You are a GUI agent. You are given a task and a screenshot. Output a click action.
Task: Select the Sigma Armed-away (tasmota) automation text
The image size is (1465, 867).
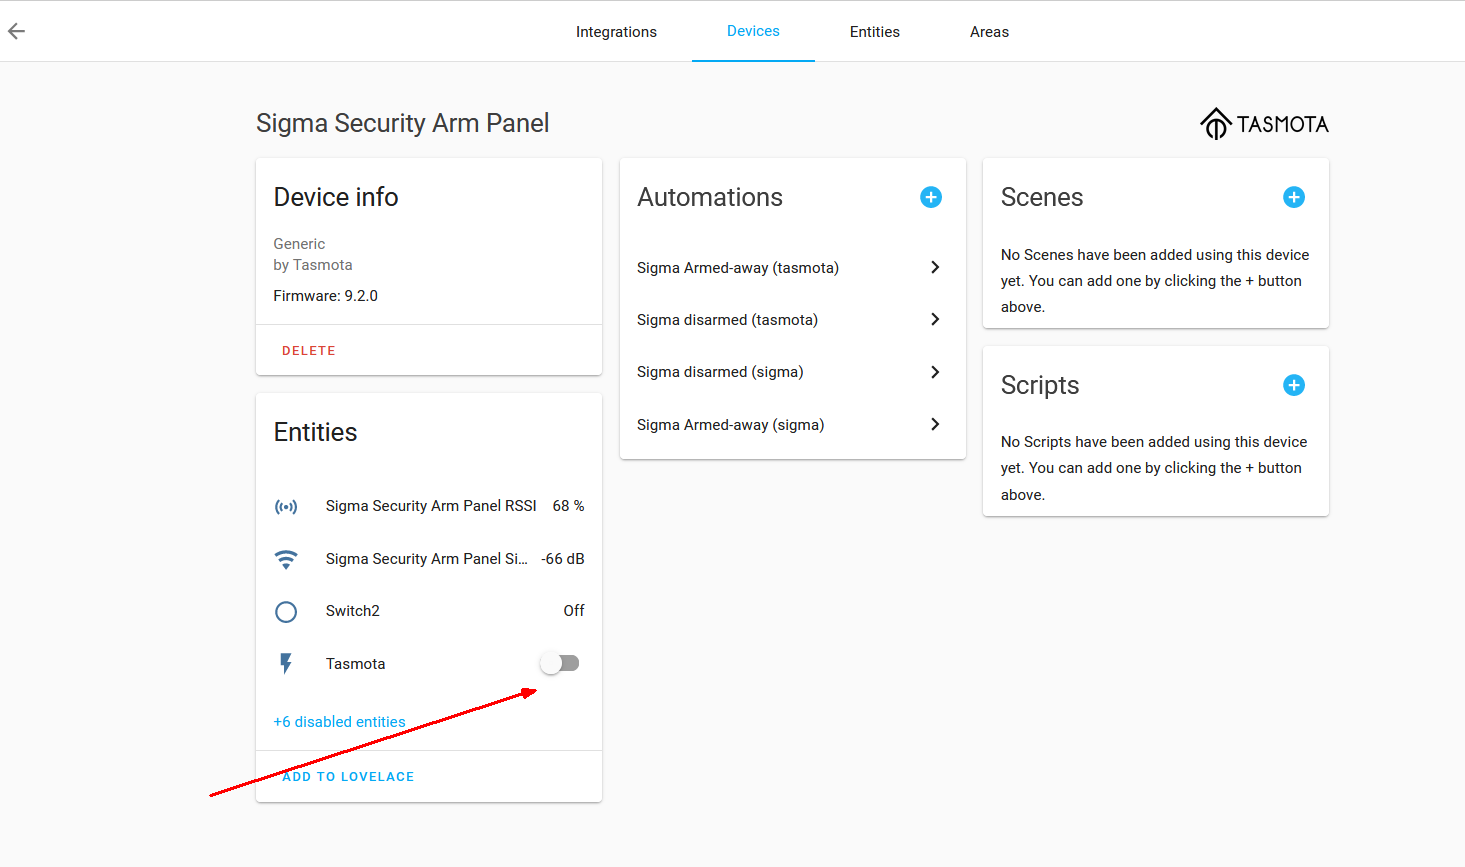[x=738, y=268]
